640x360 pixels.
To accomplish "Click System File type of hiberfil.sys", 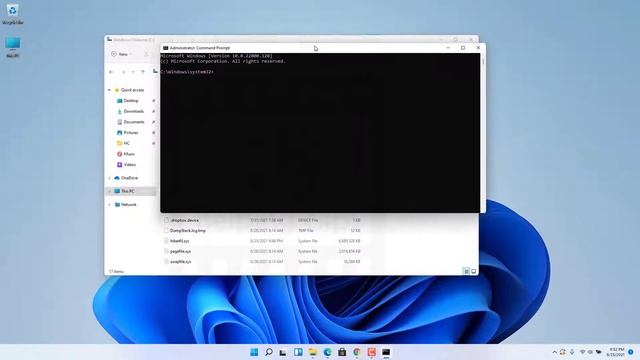I will click(308, 241).
